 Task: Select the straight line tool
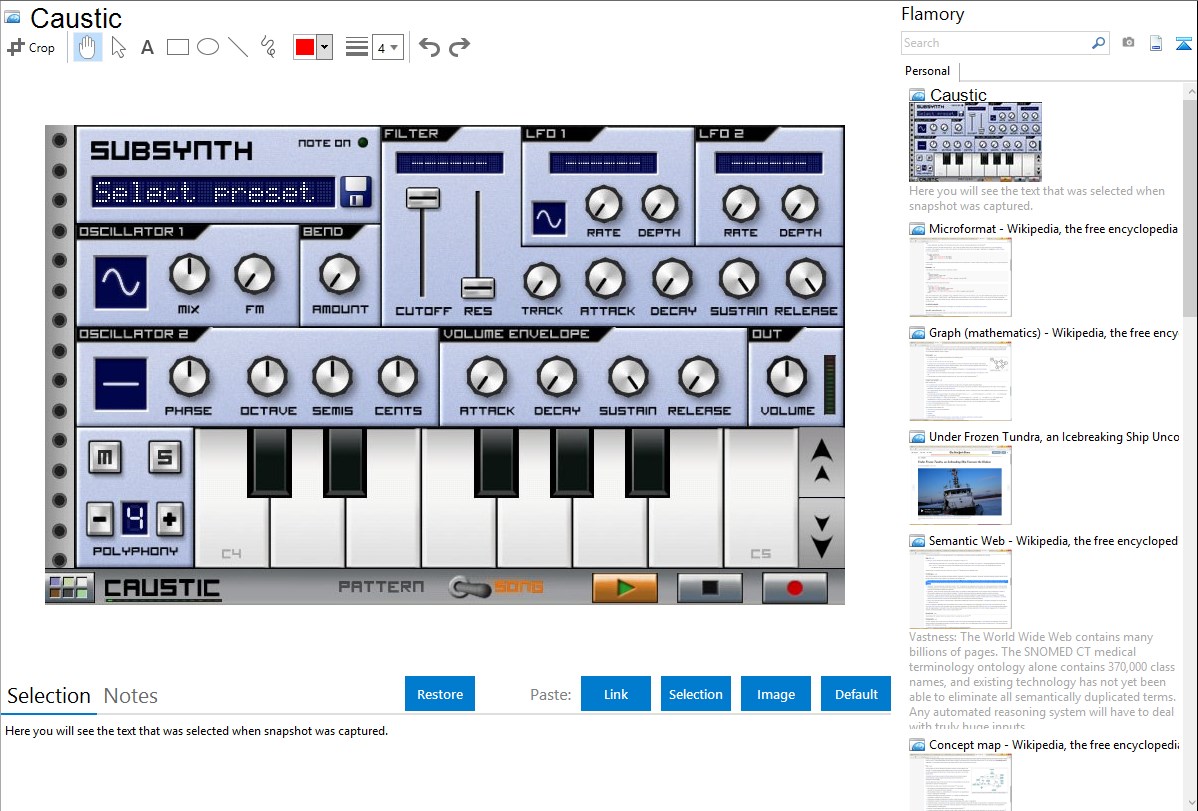click(x=238, y=47)
